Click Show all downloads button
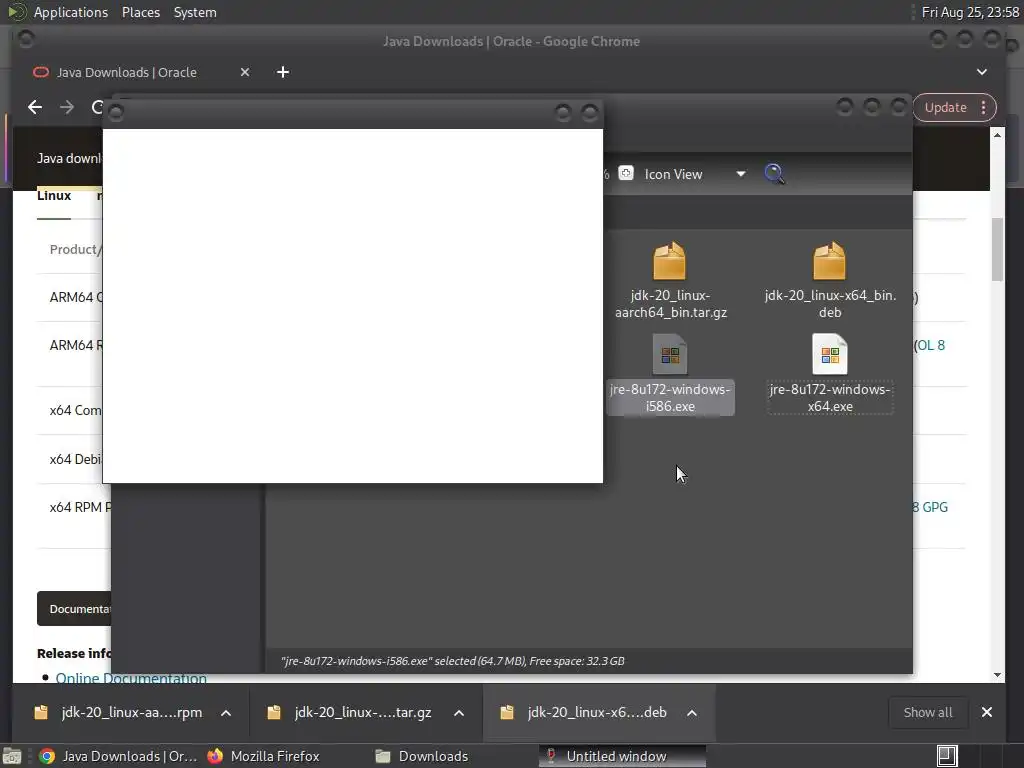The image size is (1024, 768). tap(928, 712)
